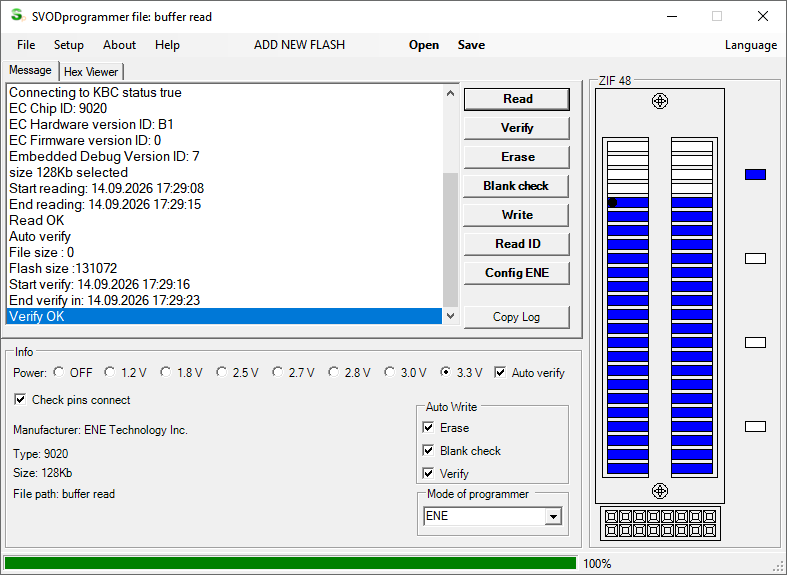Click Open in the menu bar
Image resolution: width=787 pixels, height=575 pixels.
coord(424,45)
